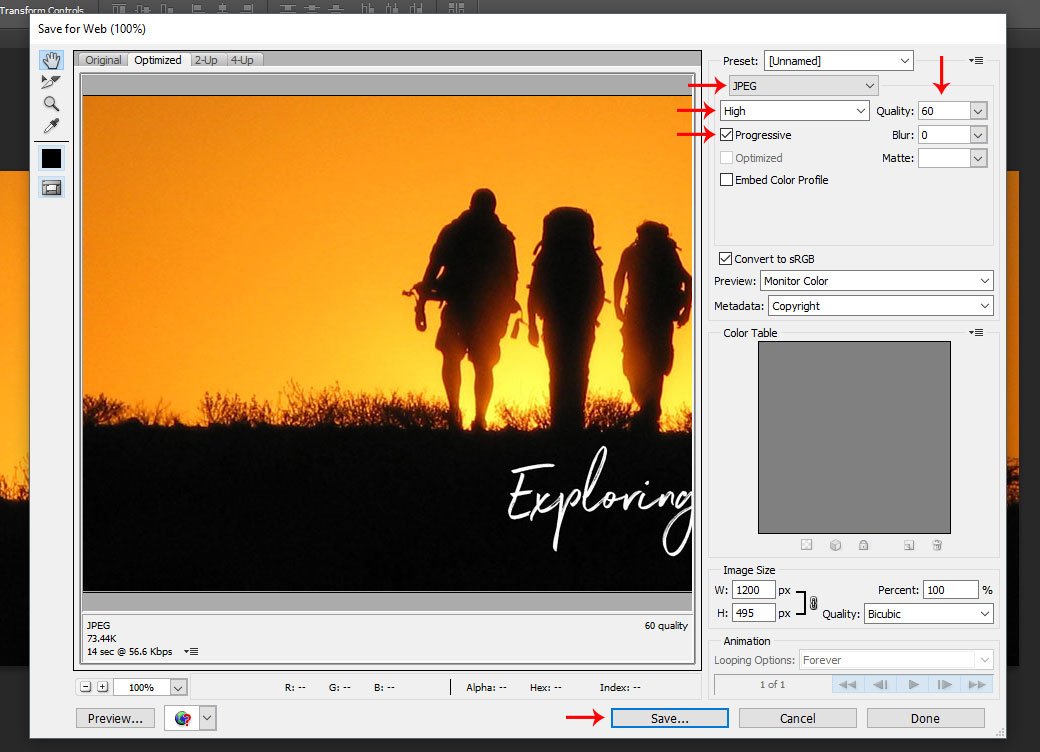Click the Preview... button
1040x752 pixels.
coord(115,718)
